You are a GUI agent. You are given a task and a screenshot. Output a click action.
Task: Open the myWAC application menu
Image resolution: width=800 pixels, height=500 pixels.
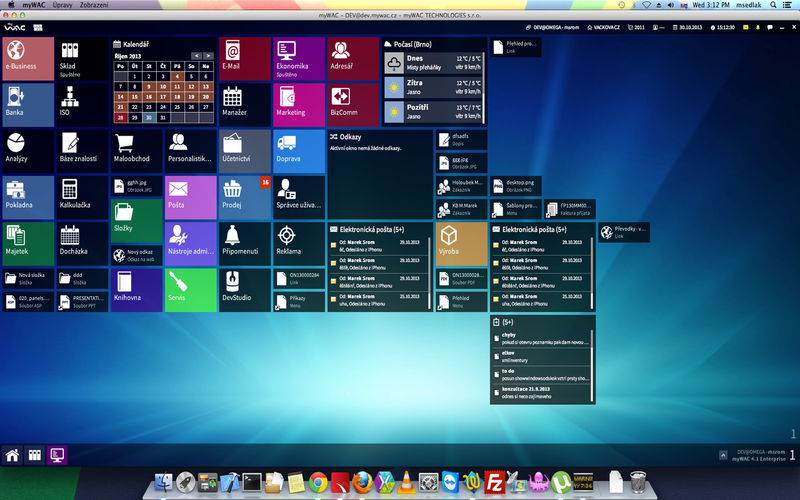34,5
